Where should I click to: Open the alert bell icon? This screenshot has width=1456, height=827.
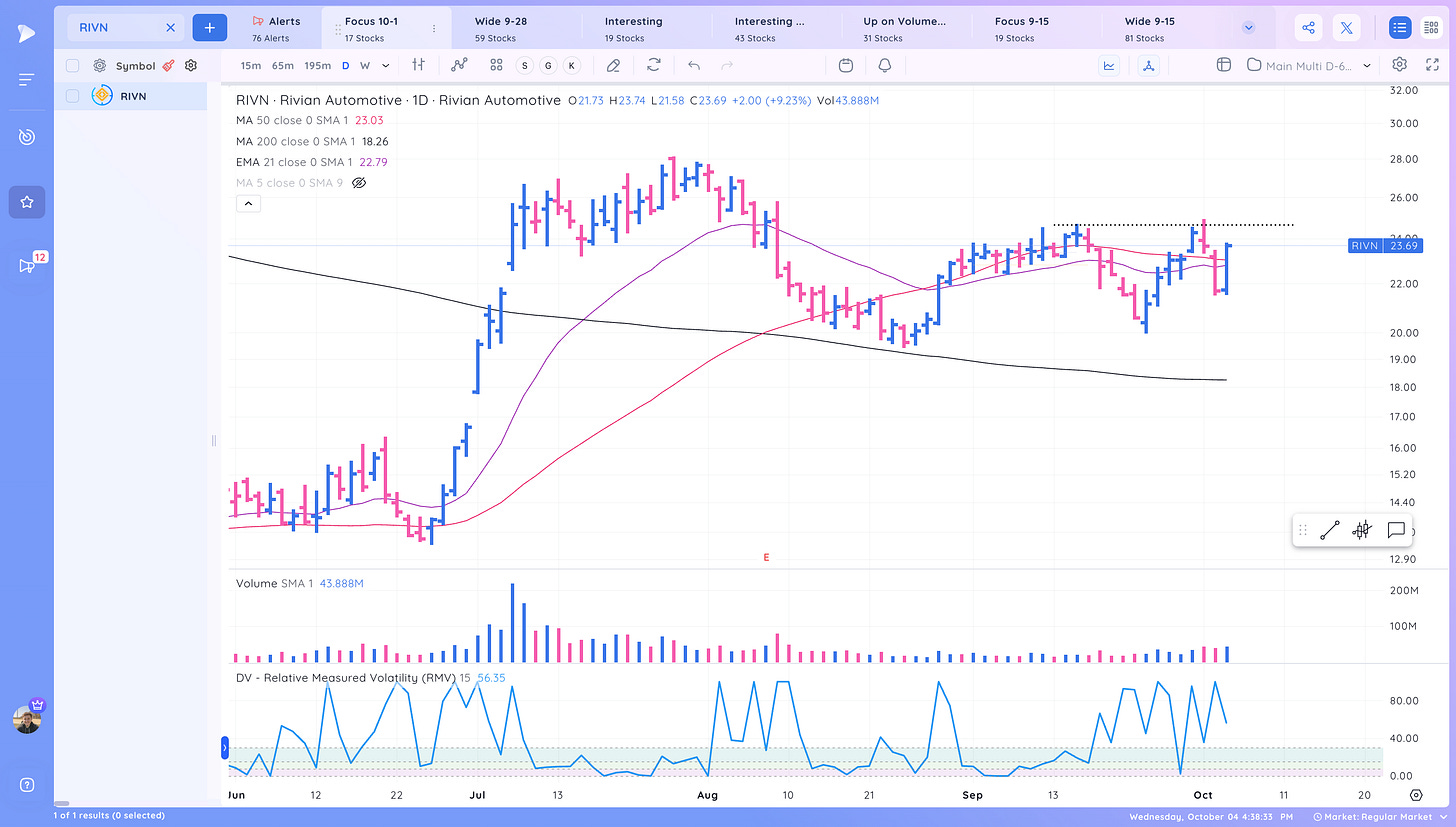pos(885,65)
